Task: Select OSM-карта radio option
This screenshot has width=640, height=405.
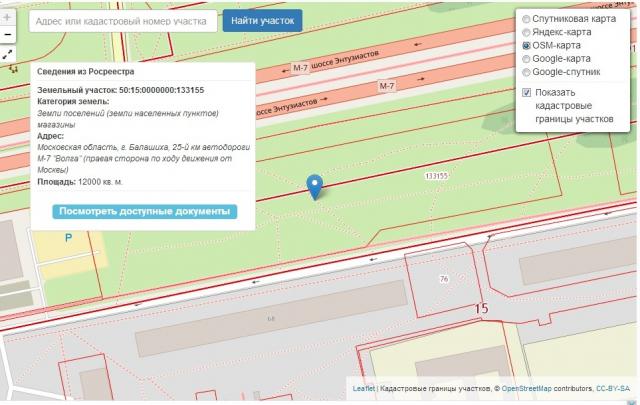Action: point(527,45)
